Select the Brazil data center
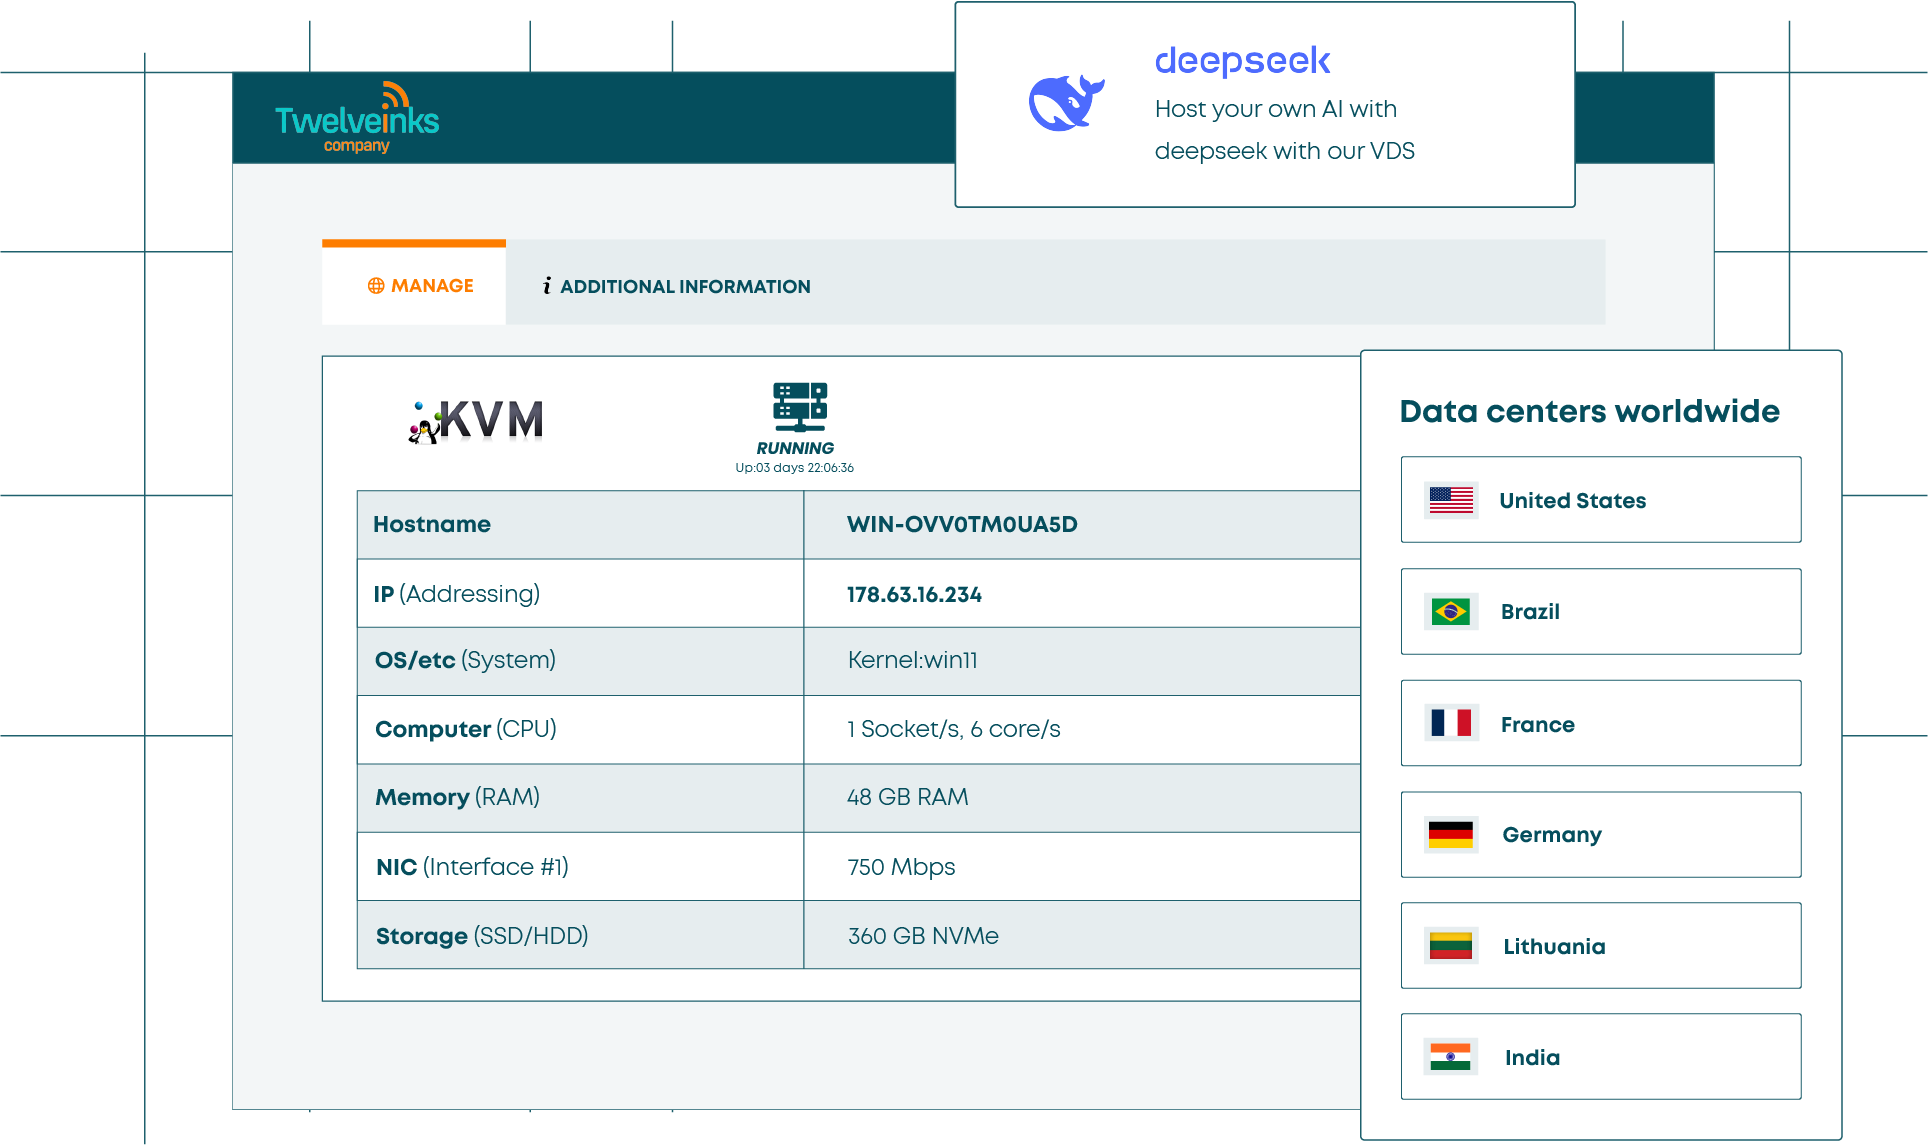The width and height of the screenshot is (1928, 1145). 1601,612
